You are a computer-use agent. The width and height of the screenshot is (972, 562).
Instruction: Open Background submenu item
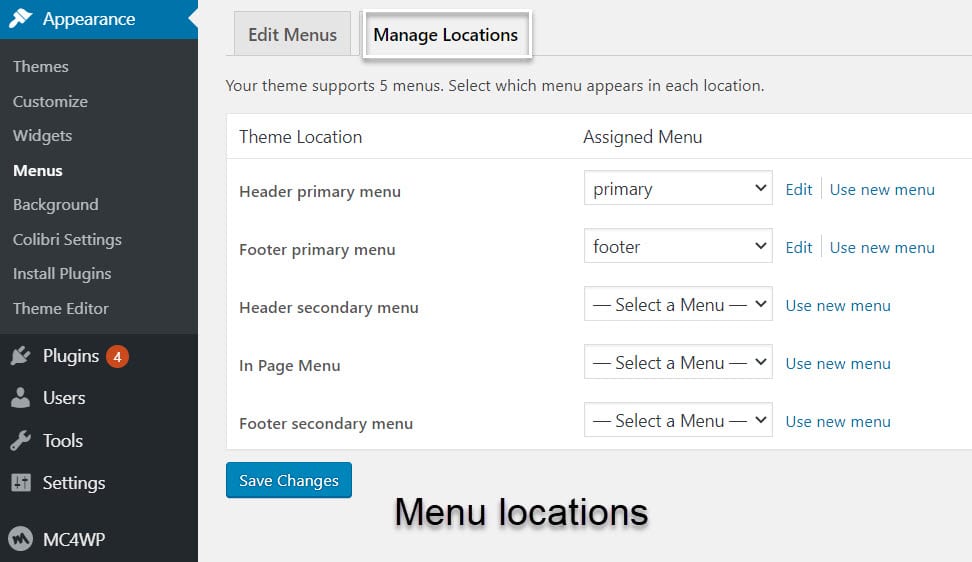point(56,204)
